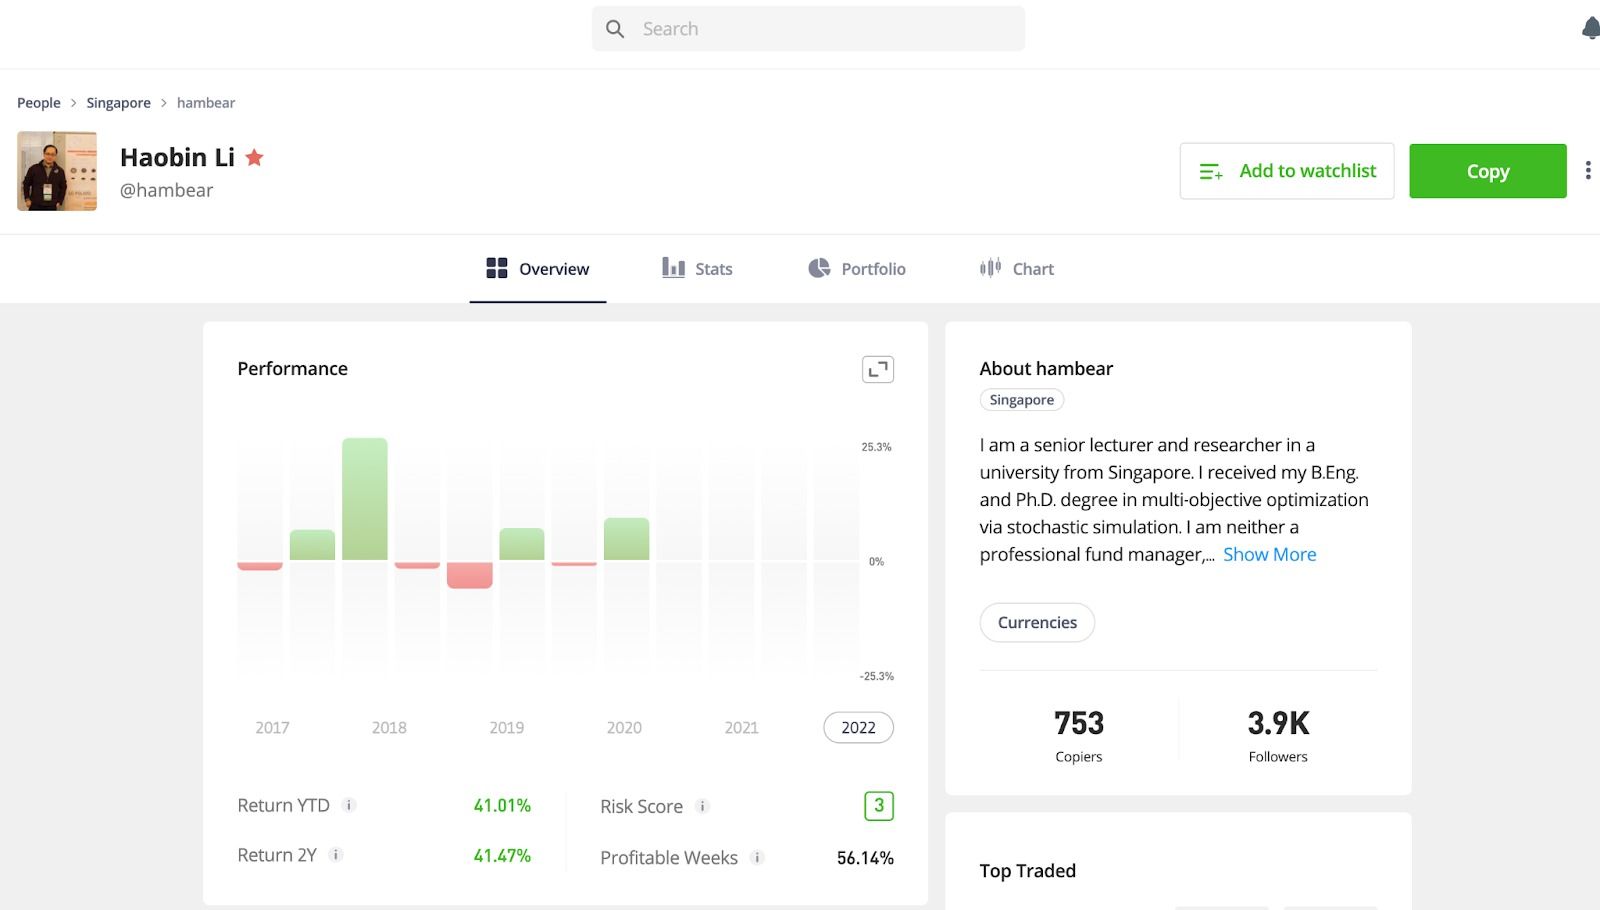The width and height of the screenshot is (1600, 910).
Task: Open the notifications bell icon
Action: tap(1591, 28)
